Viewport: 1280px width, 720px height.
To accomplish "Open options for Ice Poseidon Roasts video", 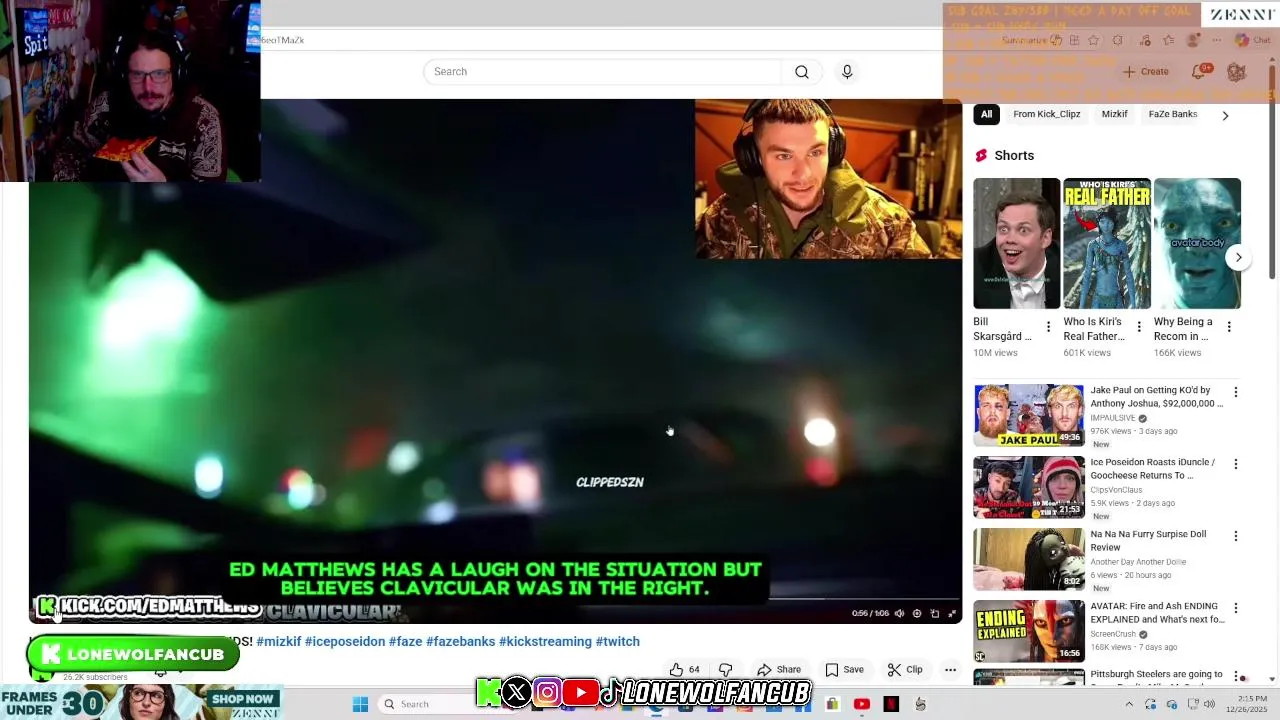I will pos(1236,464).
